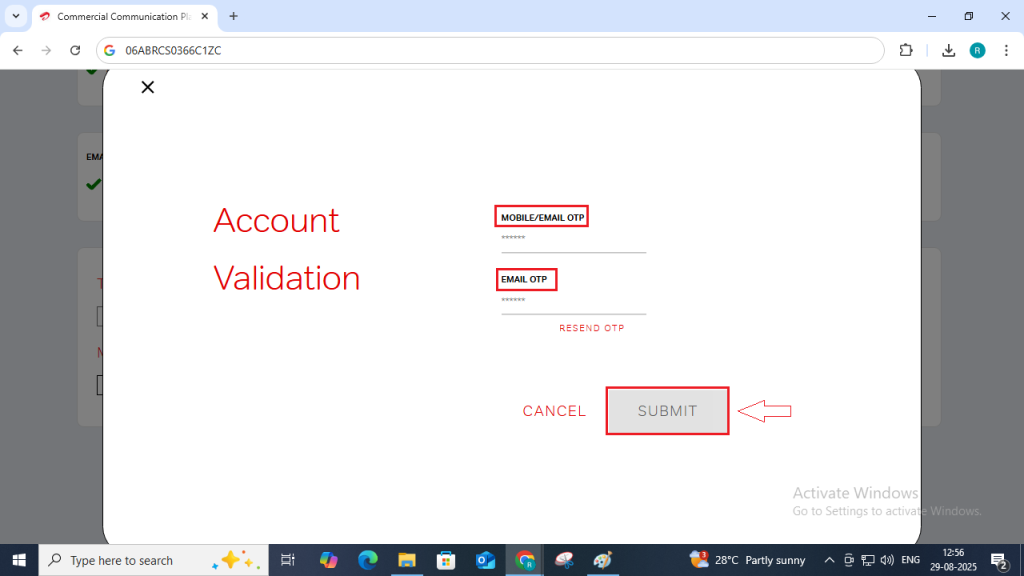Click the SUBMIT button
Image resolution: width=1024 pixels, height=576 pixels.
(667, 411)
